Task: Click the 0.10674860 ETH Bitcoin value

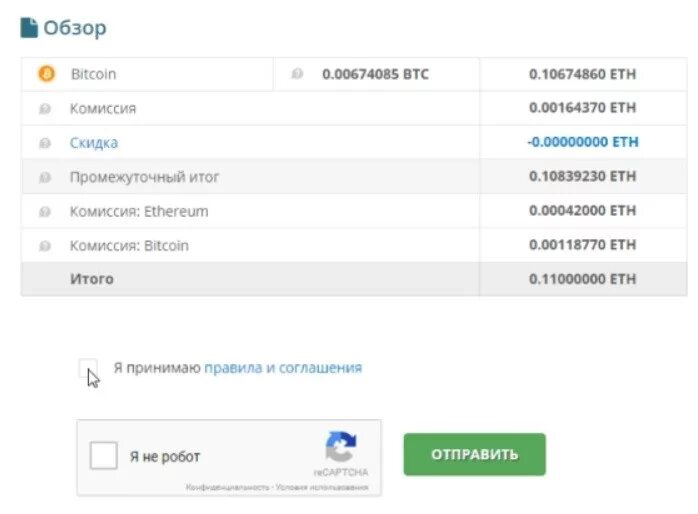Action: [x=582, y=74]
